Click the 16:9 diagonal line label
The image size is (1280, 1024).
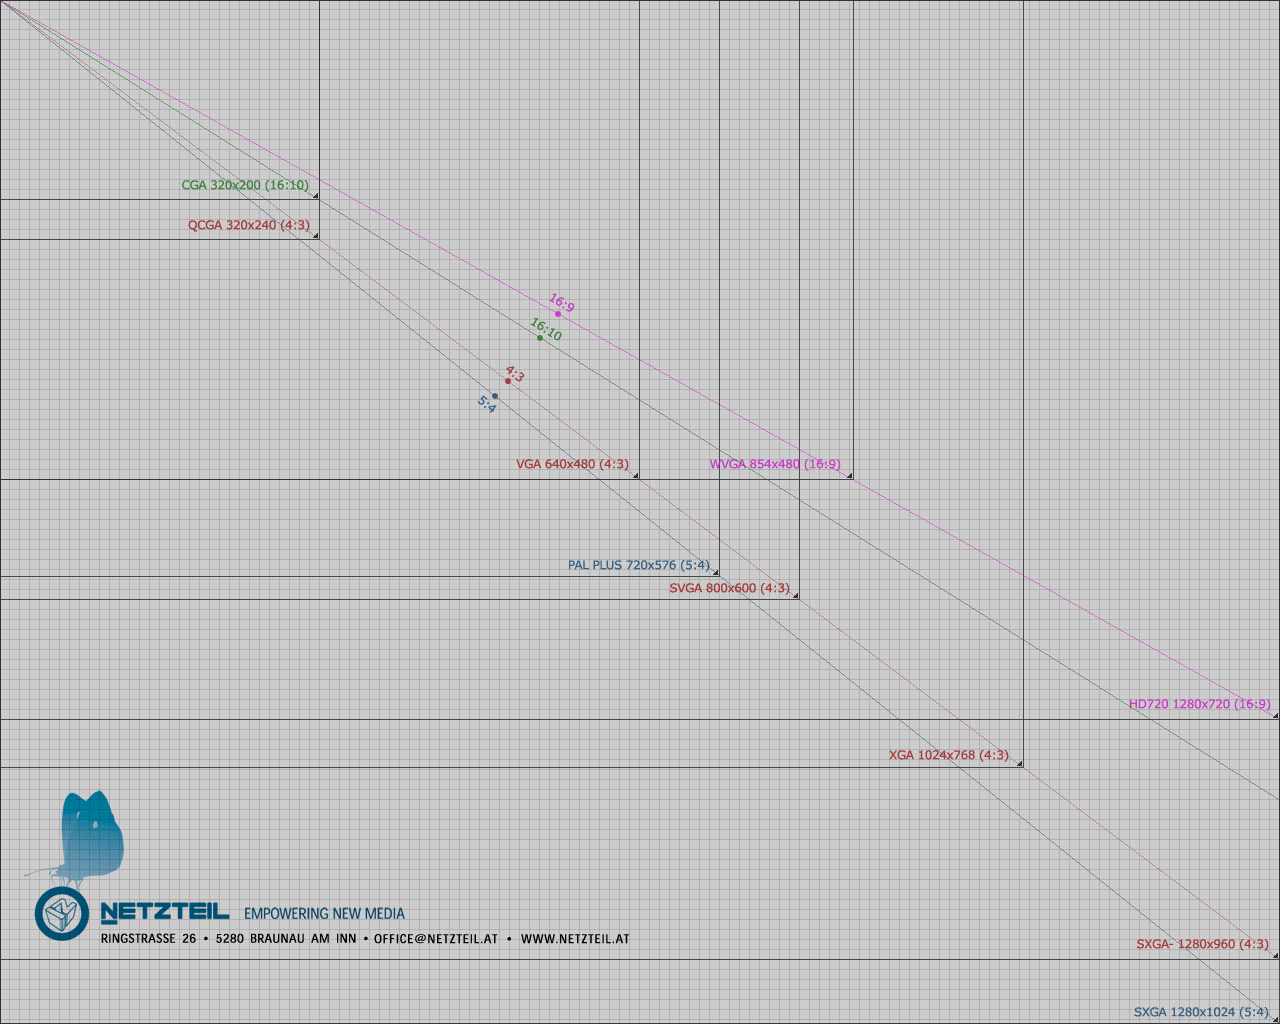click(562, 303)
